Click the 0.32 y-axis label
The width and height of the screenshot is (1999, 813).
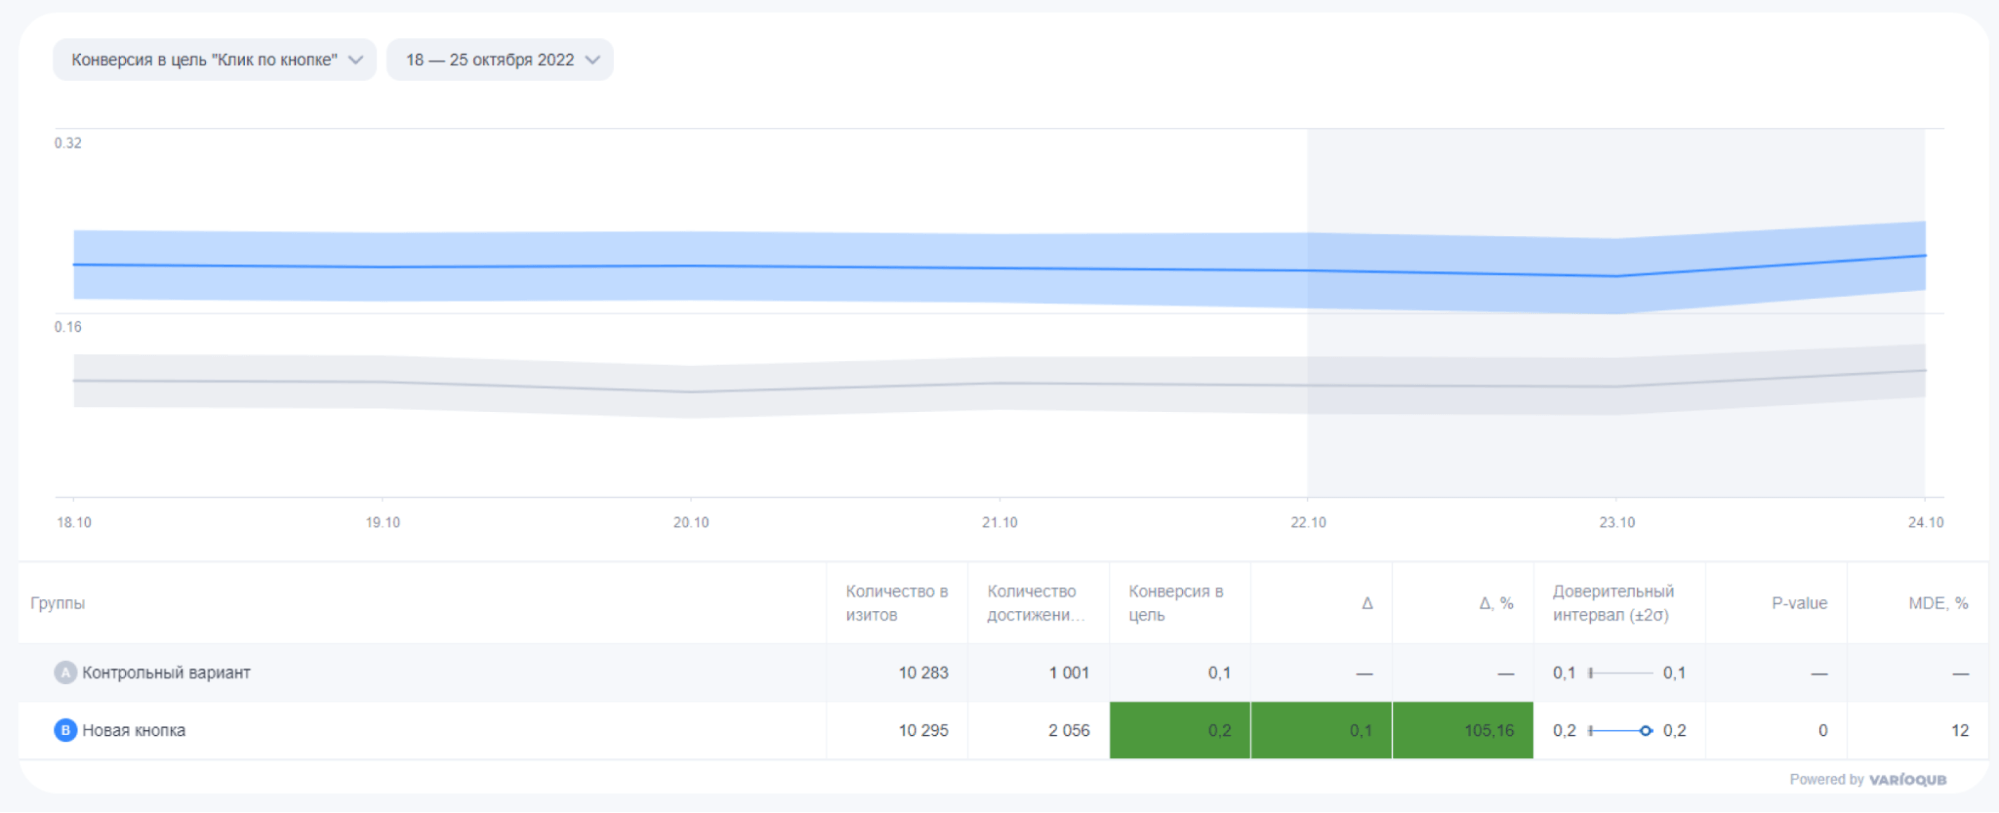(68, 143)
